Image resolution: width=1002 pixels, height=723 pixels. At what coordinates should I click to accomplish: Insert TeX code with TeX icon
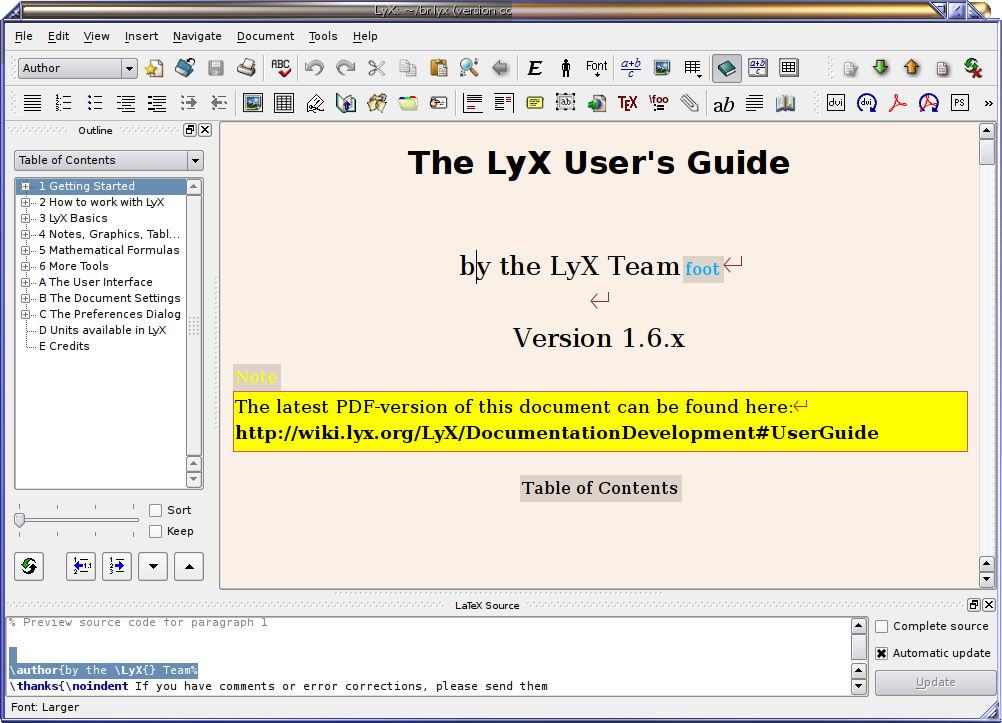[628, 103]
